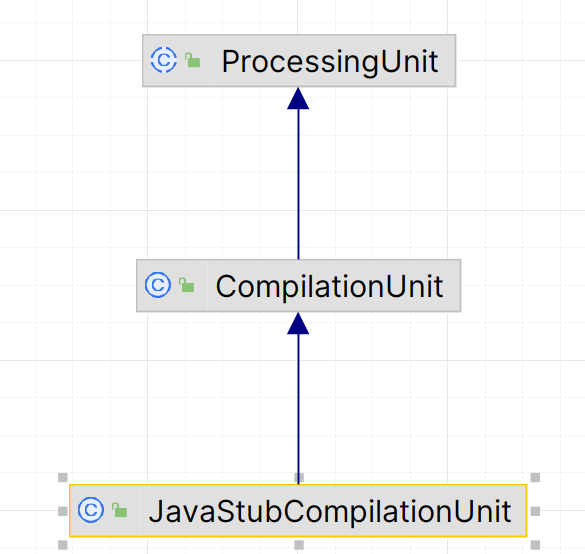Click the top-right selection handle of JavaStubCompilationUnit

coord(535,478)
